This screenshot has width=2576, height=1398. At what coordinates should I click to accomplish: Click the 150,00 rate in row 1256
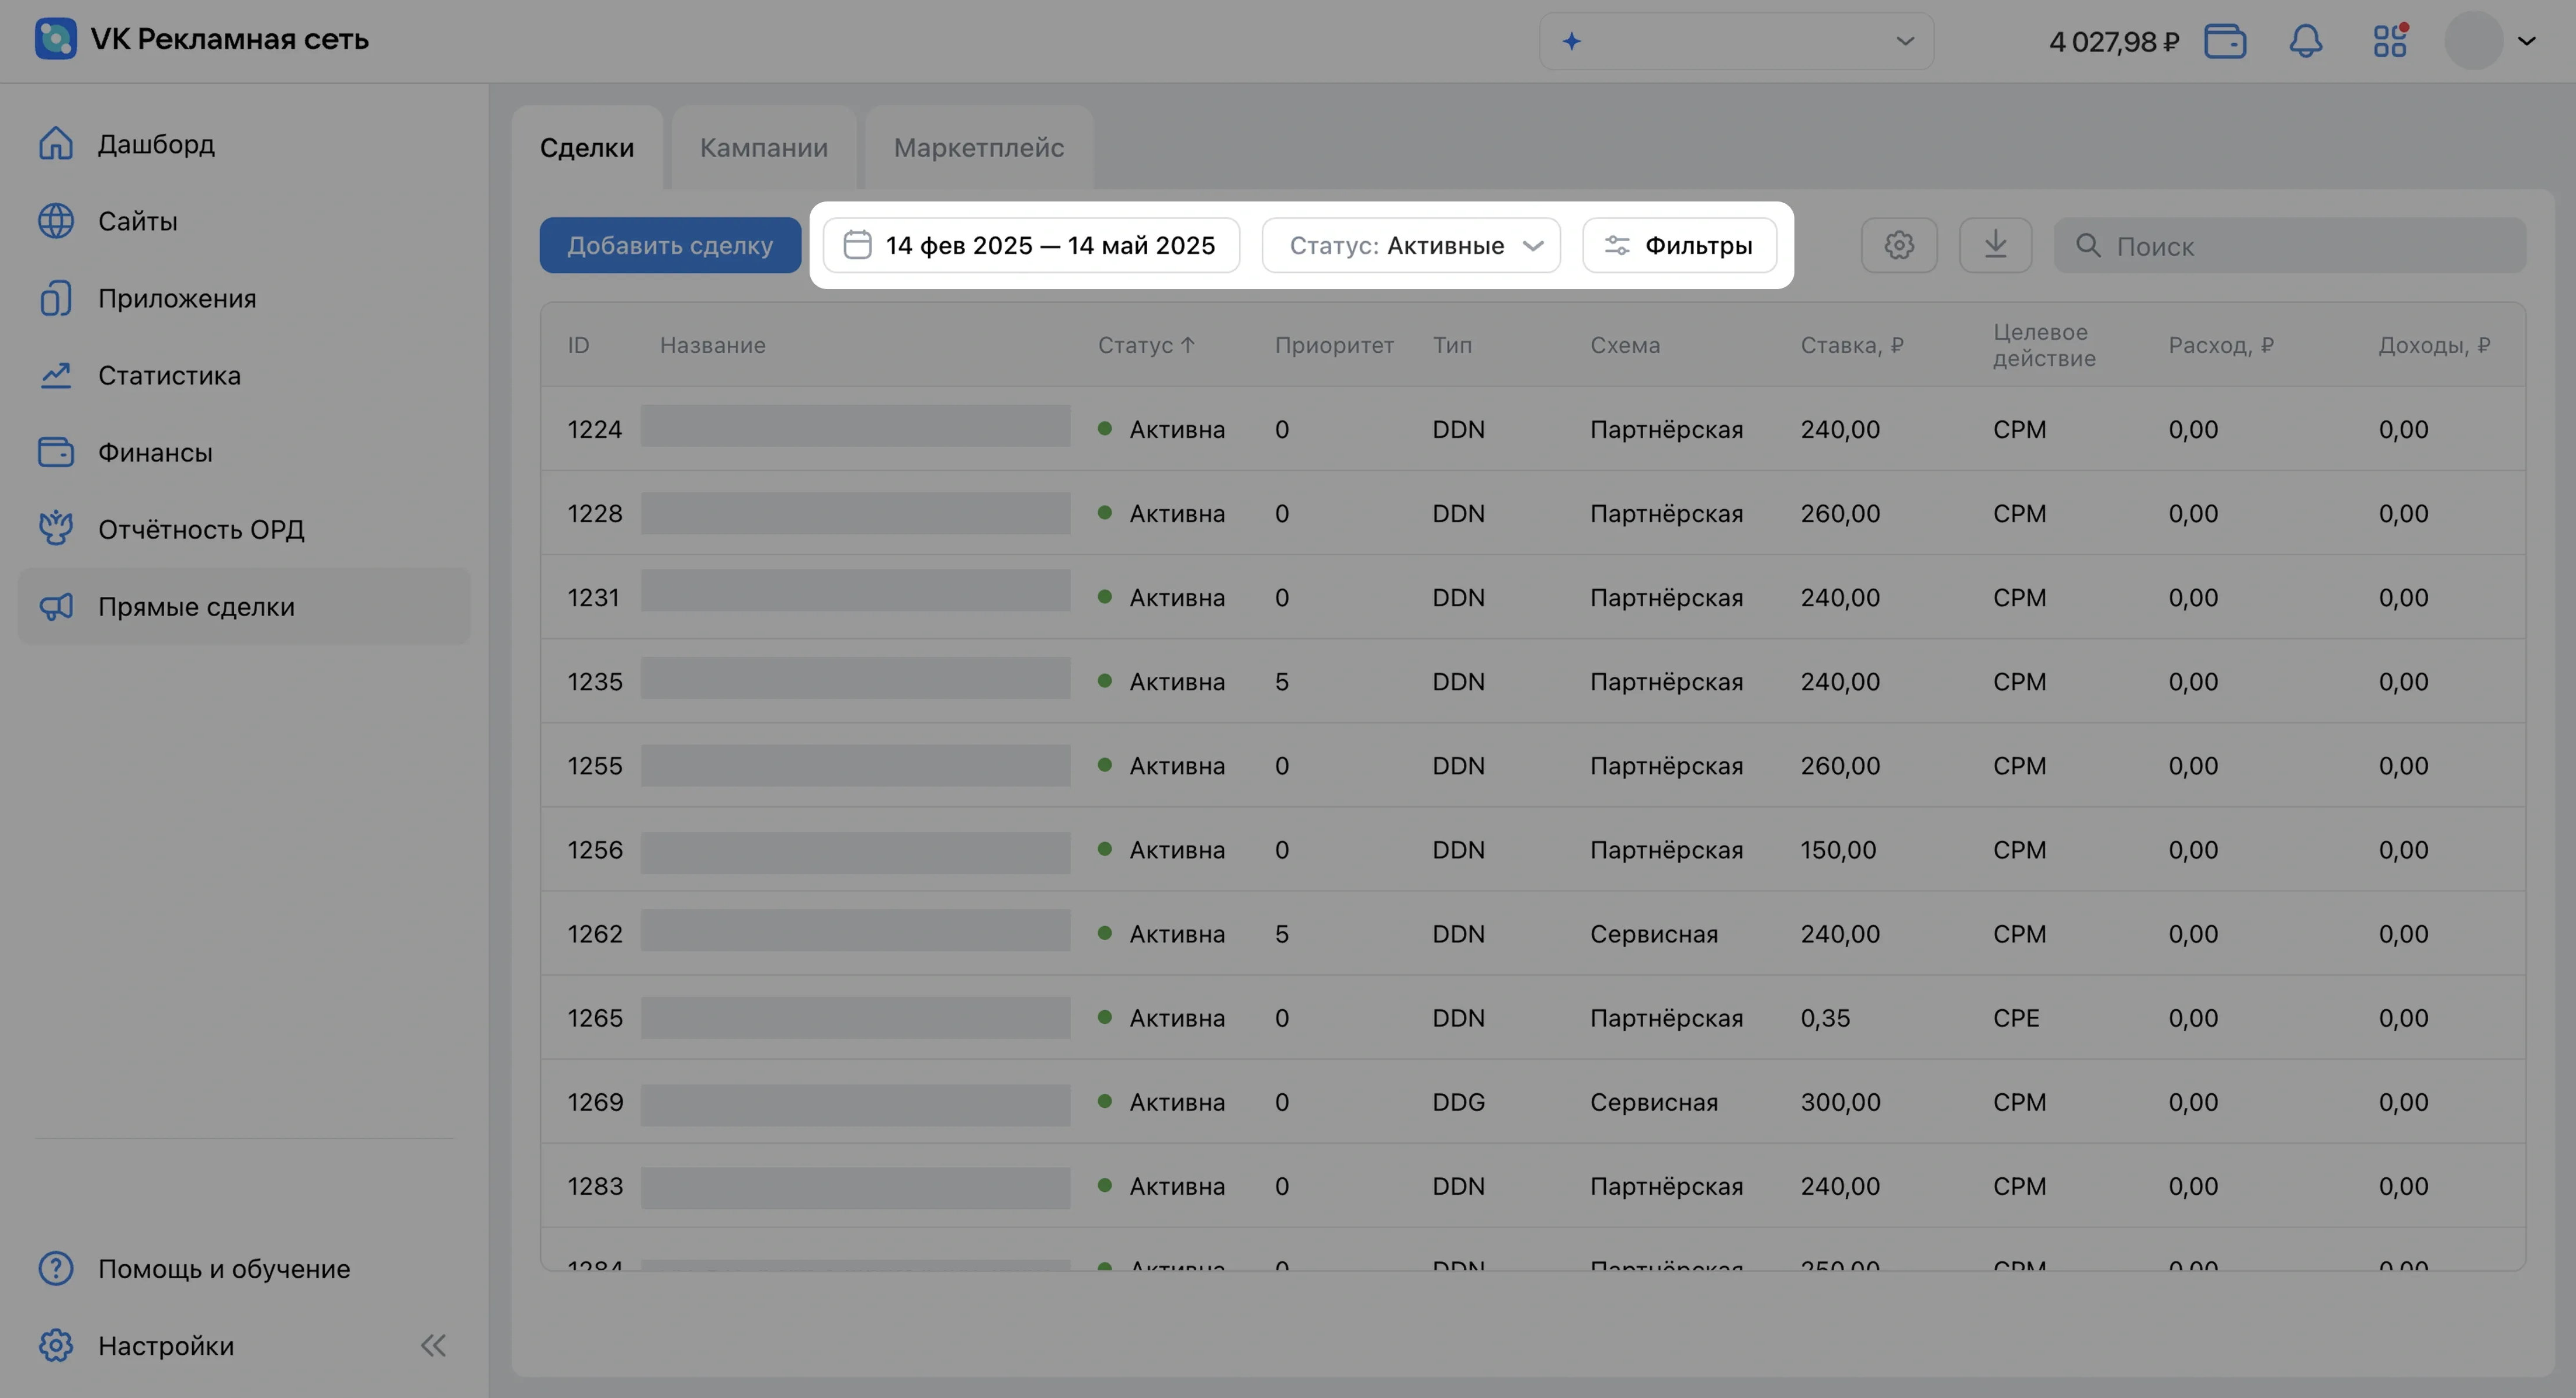click(1838, 849)
